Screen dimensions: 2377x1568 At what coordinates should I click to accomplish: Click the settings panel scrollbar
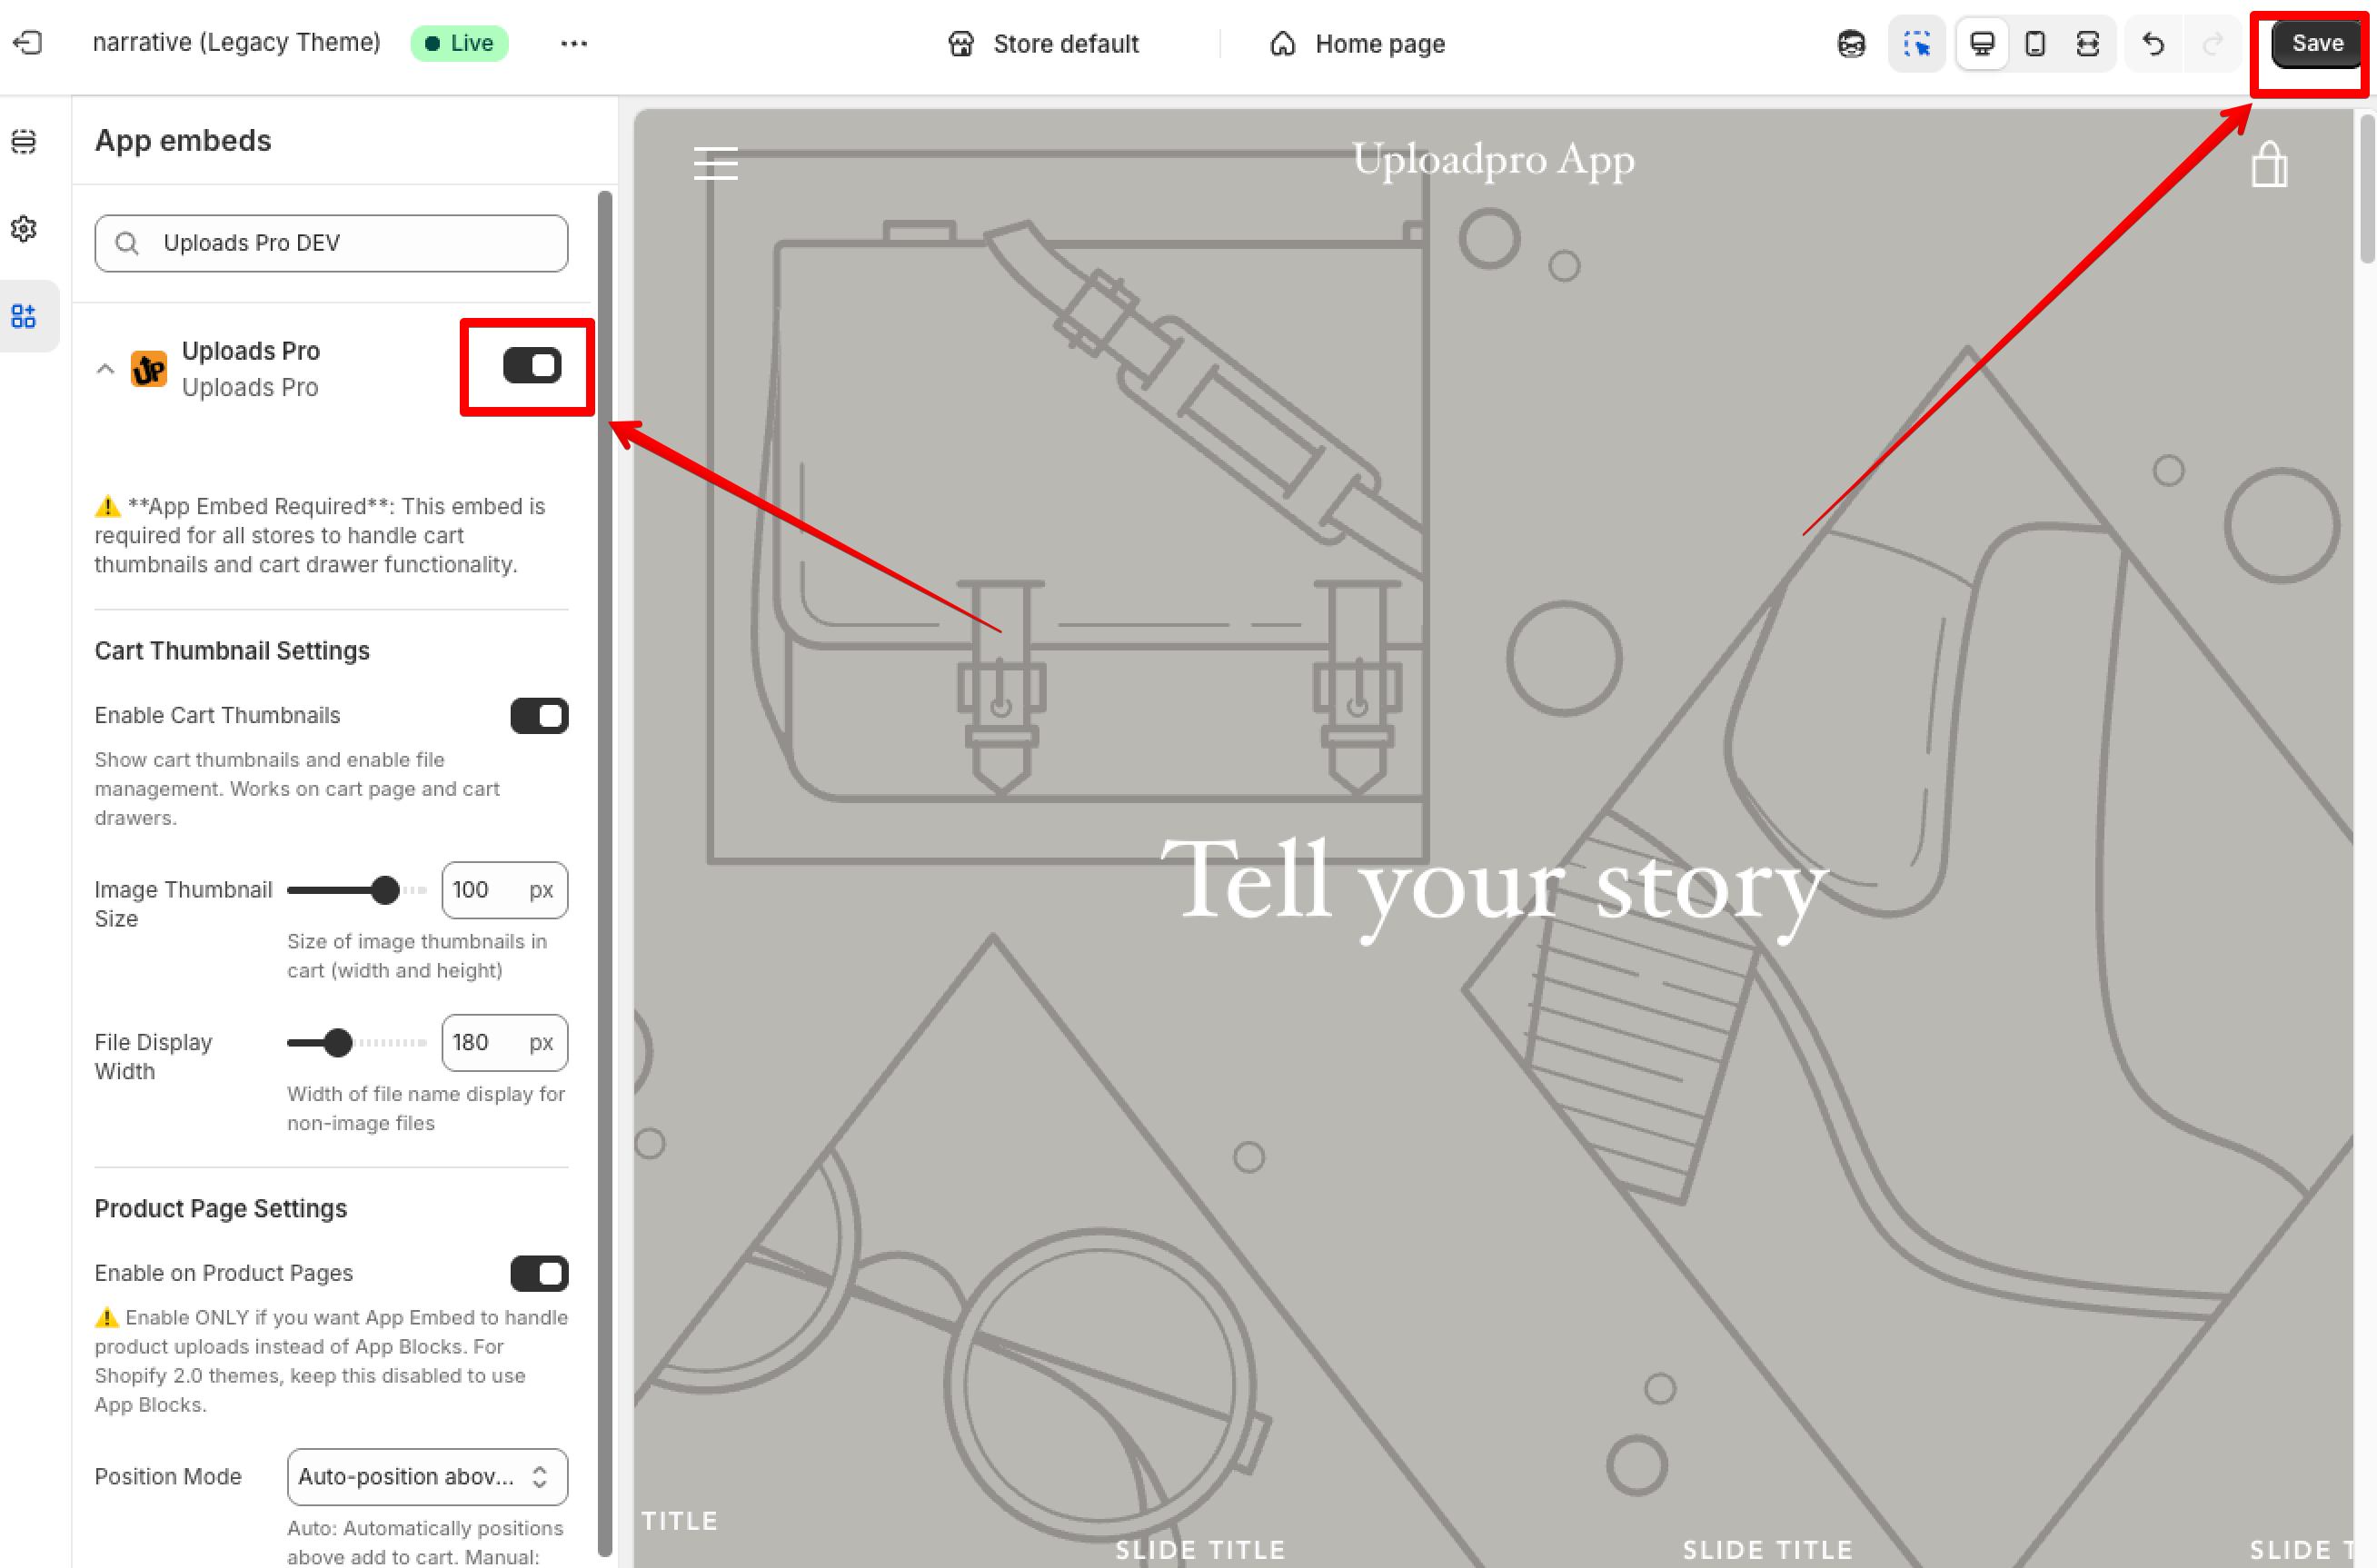coord(605,873)
